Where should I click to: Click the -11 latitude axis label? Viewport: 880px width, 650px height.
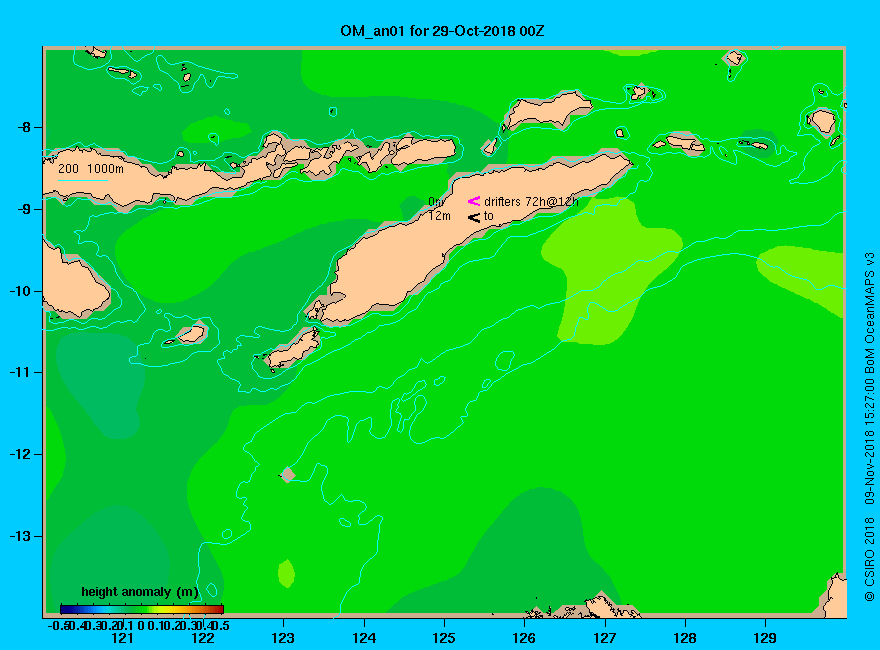20,372
